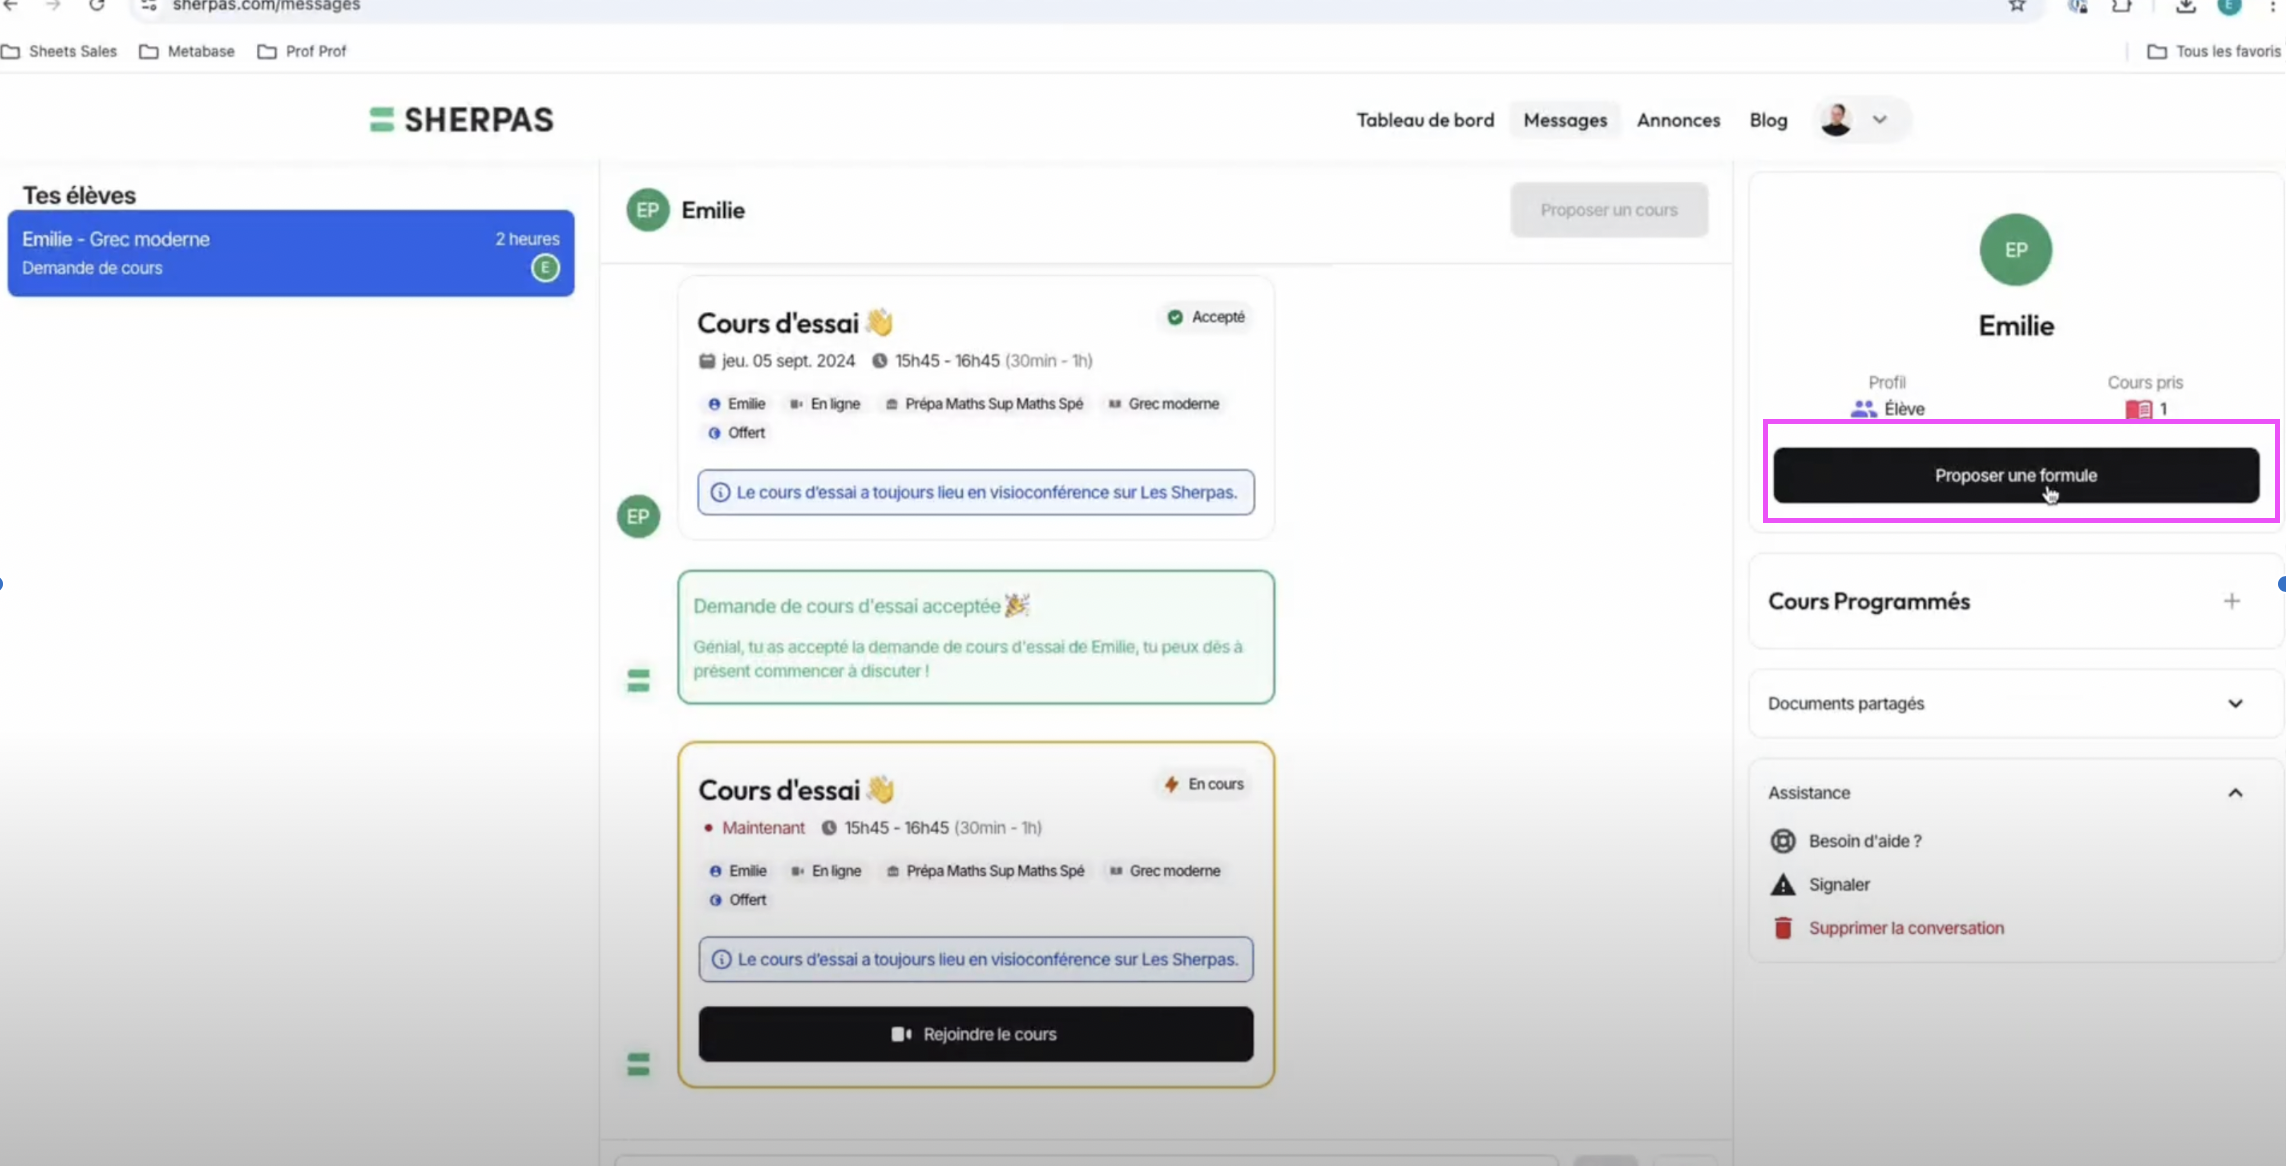Open the Annonces menu item

coord(1677,120)
